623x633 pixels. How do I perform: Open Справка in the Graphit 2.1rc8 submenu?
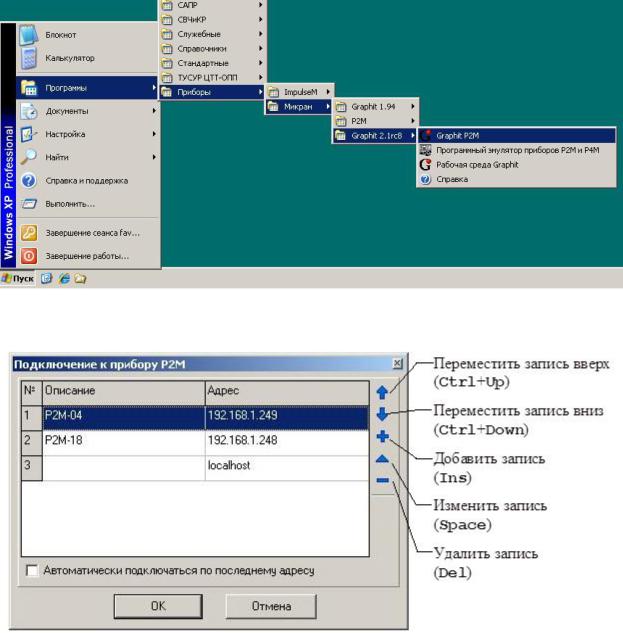coord(516,179)
